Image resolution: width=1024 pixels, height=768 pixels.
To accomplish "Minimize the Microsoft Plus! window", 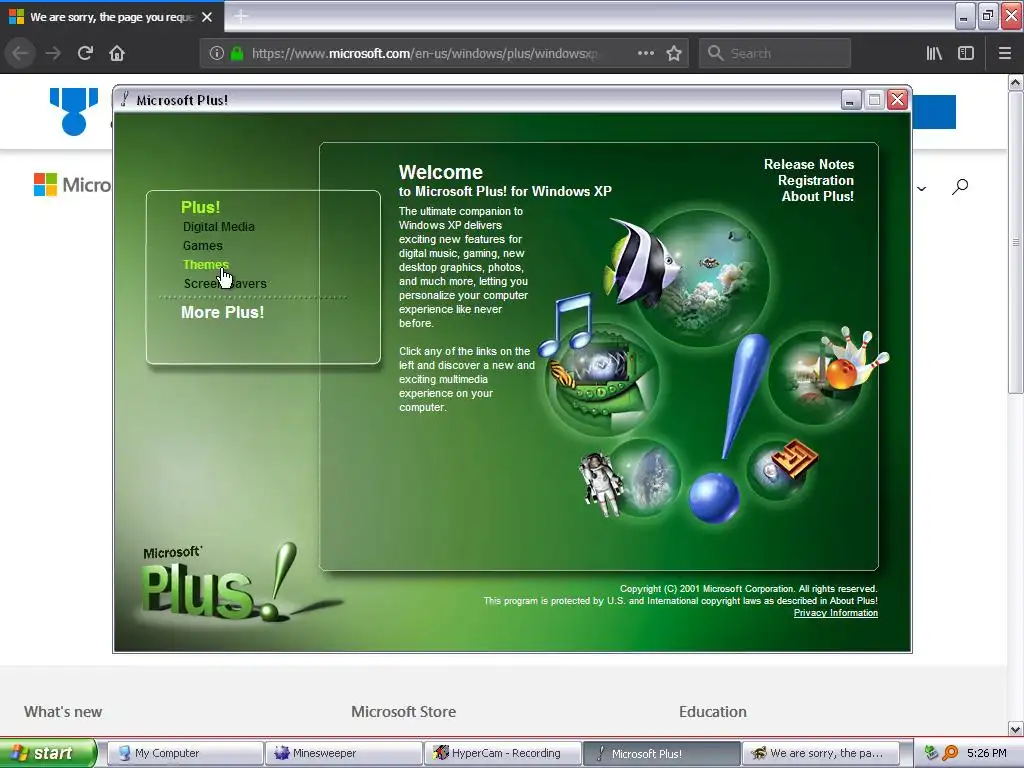I will click(x=850, y=100).
